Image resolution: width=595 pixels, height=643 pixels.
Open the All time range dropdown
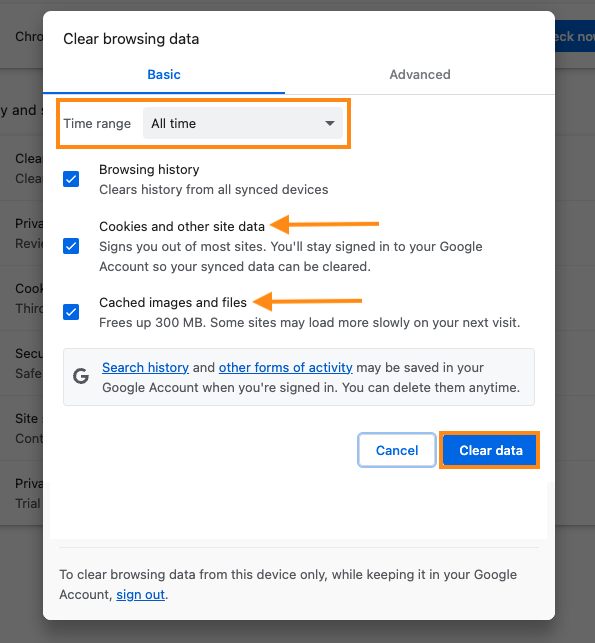243,123
